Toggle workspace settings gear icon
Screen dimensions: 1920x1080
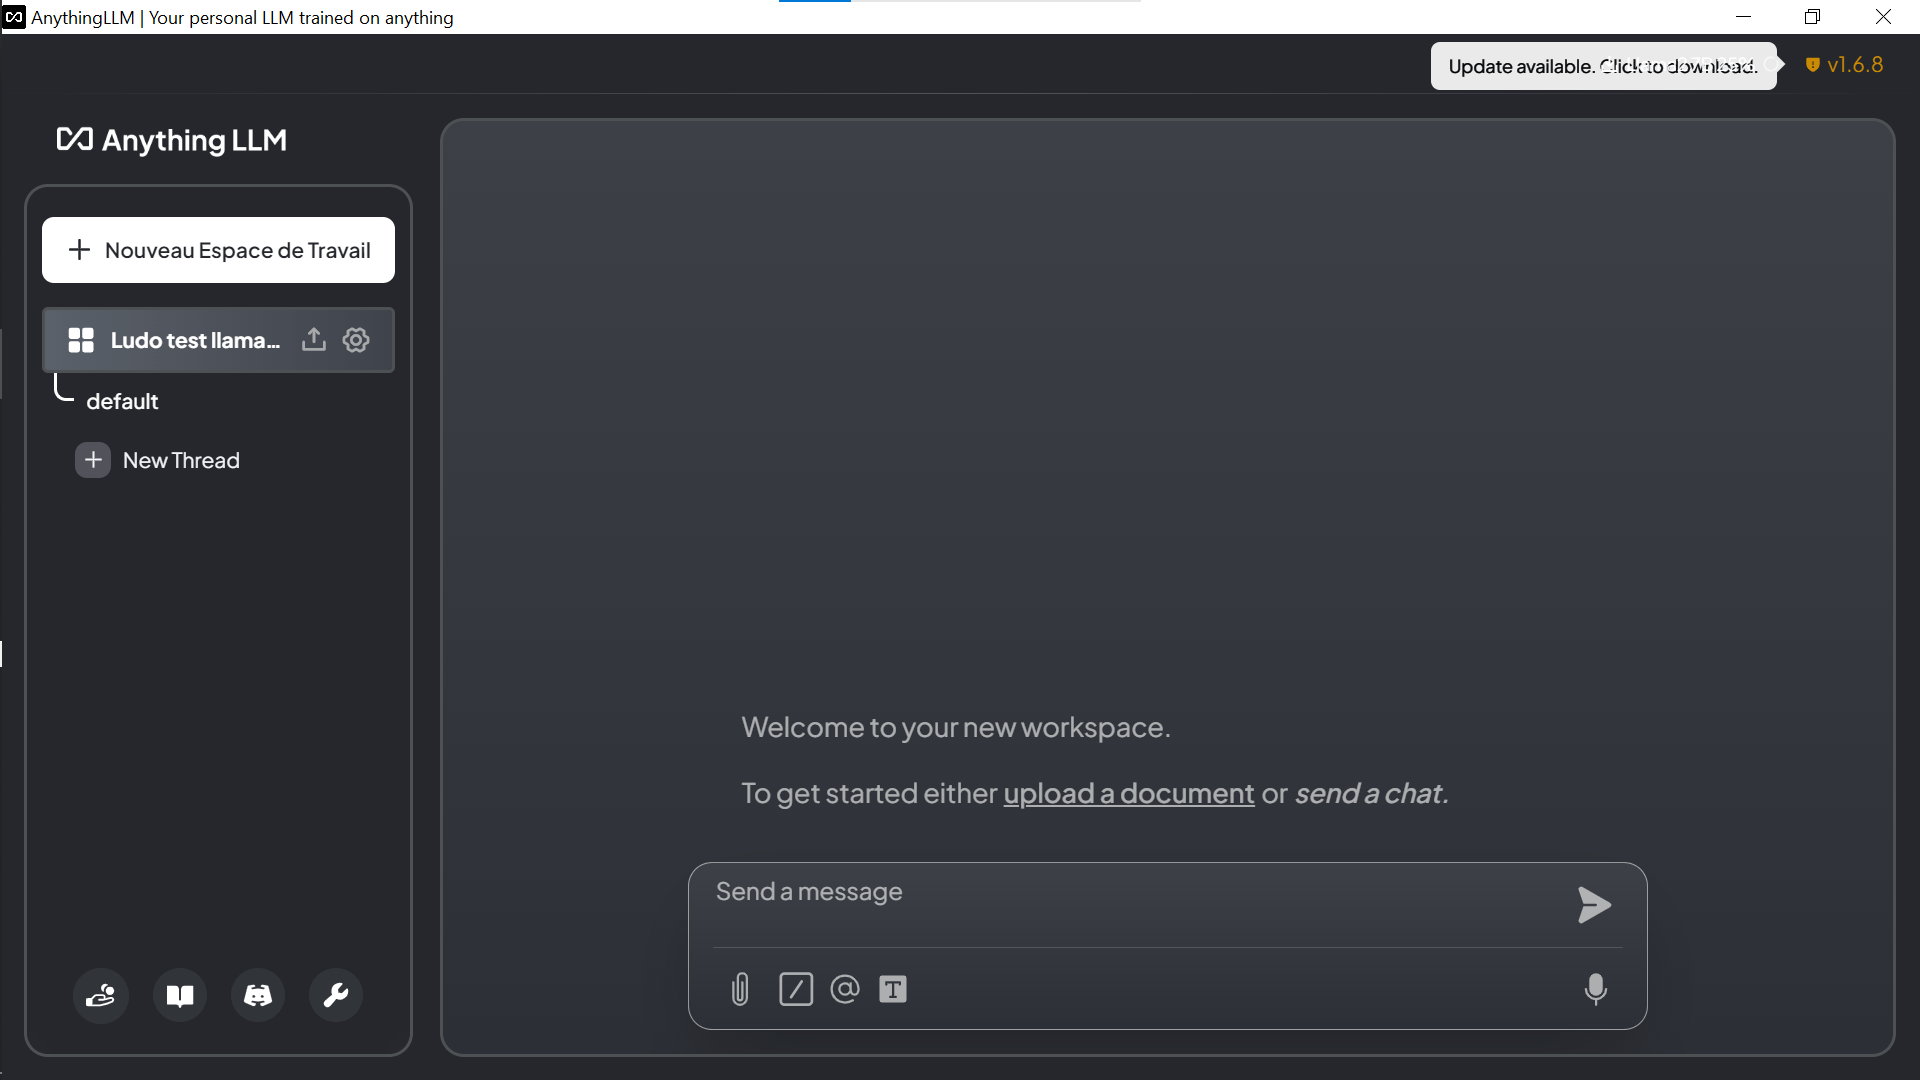(356, 340)
